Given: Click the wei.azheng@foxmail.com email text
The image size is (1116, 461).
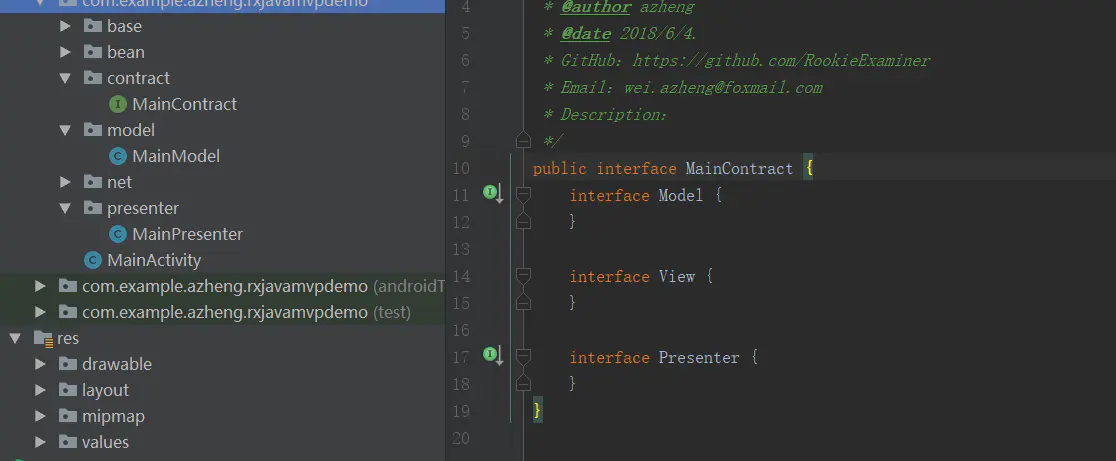Looking at the screenshot, I should [723, 88].
